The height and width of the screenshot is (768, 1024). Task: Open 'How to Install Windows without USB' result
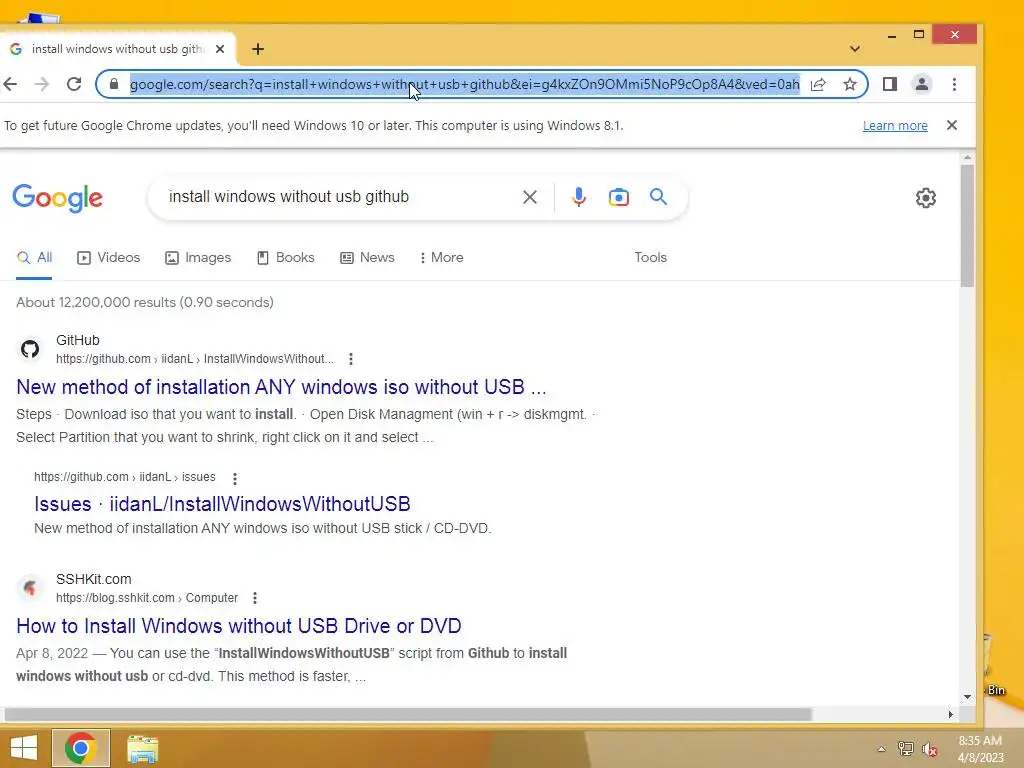[238, 626]
